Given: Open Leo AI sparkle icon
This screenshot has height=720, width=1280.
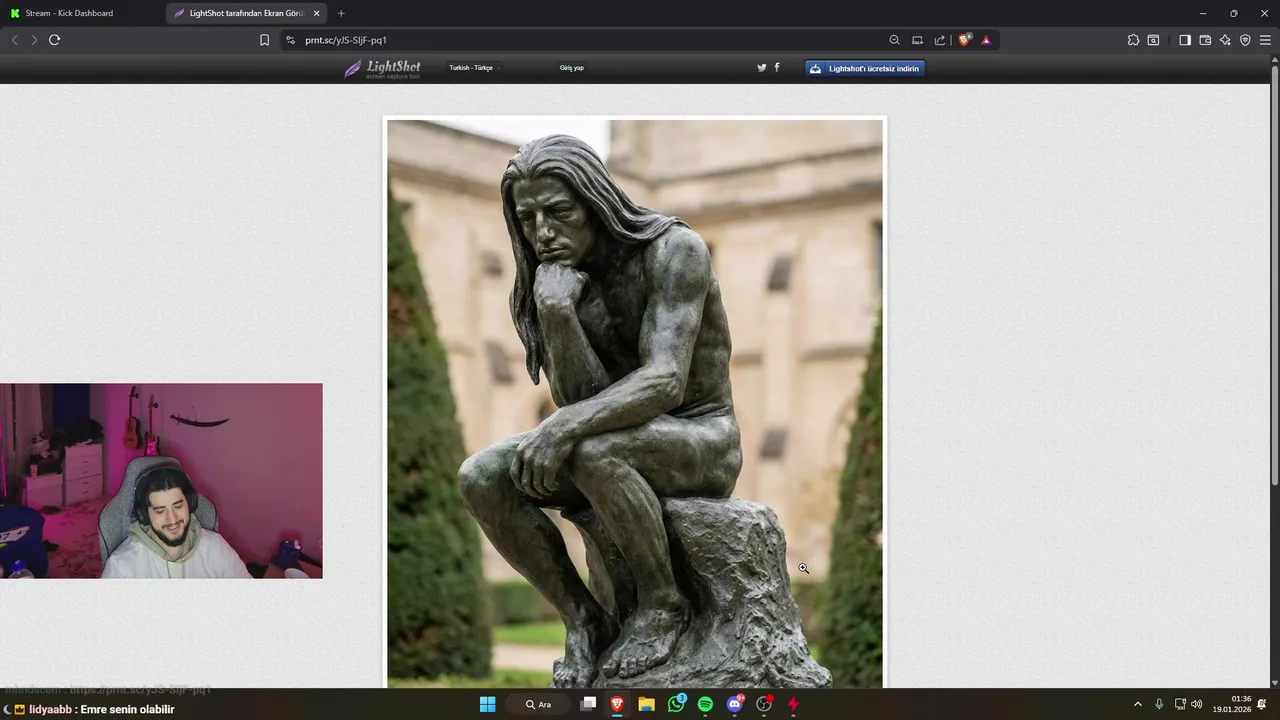Looking at the screenshot, I should pos(1225,40).
